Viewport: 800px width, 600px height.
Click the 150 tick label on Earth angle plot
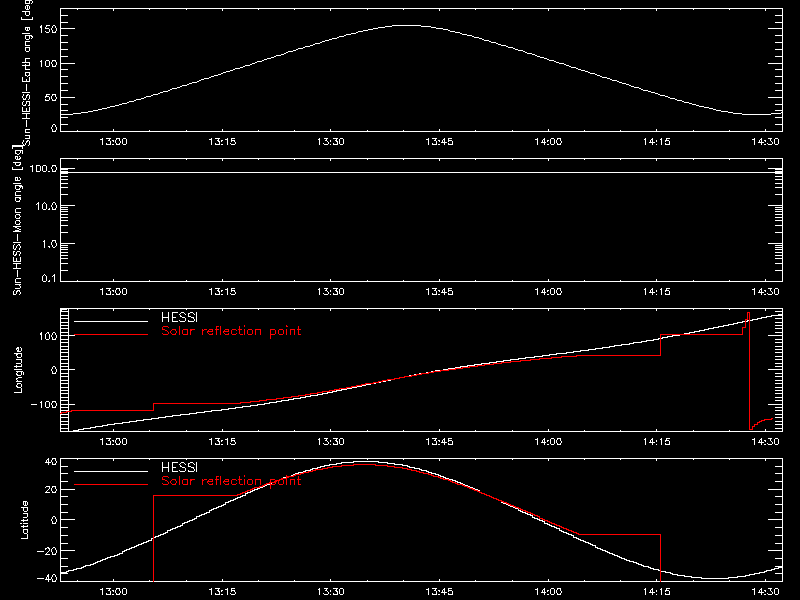[x=47, y=30]
